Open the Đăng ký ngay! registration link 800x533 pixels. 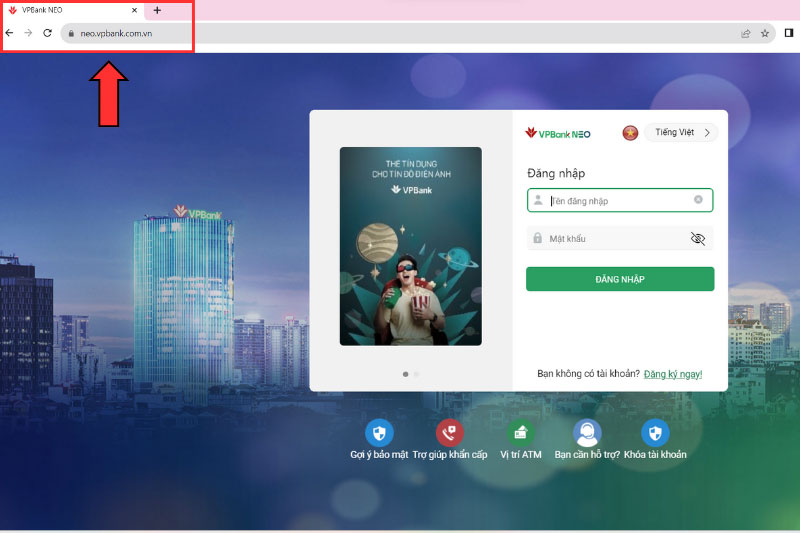(x=672, y=374)
